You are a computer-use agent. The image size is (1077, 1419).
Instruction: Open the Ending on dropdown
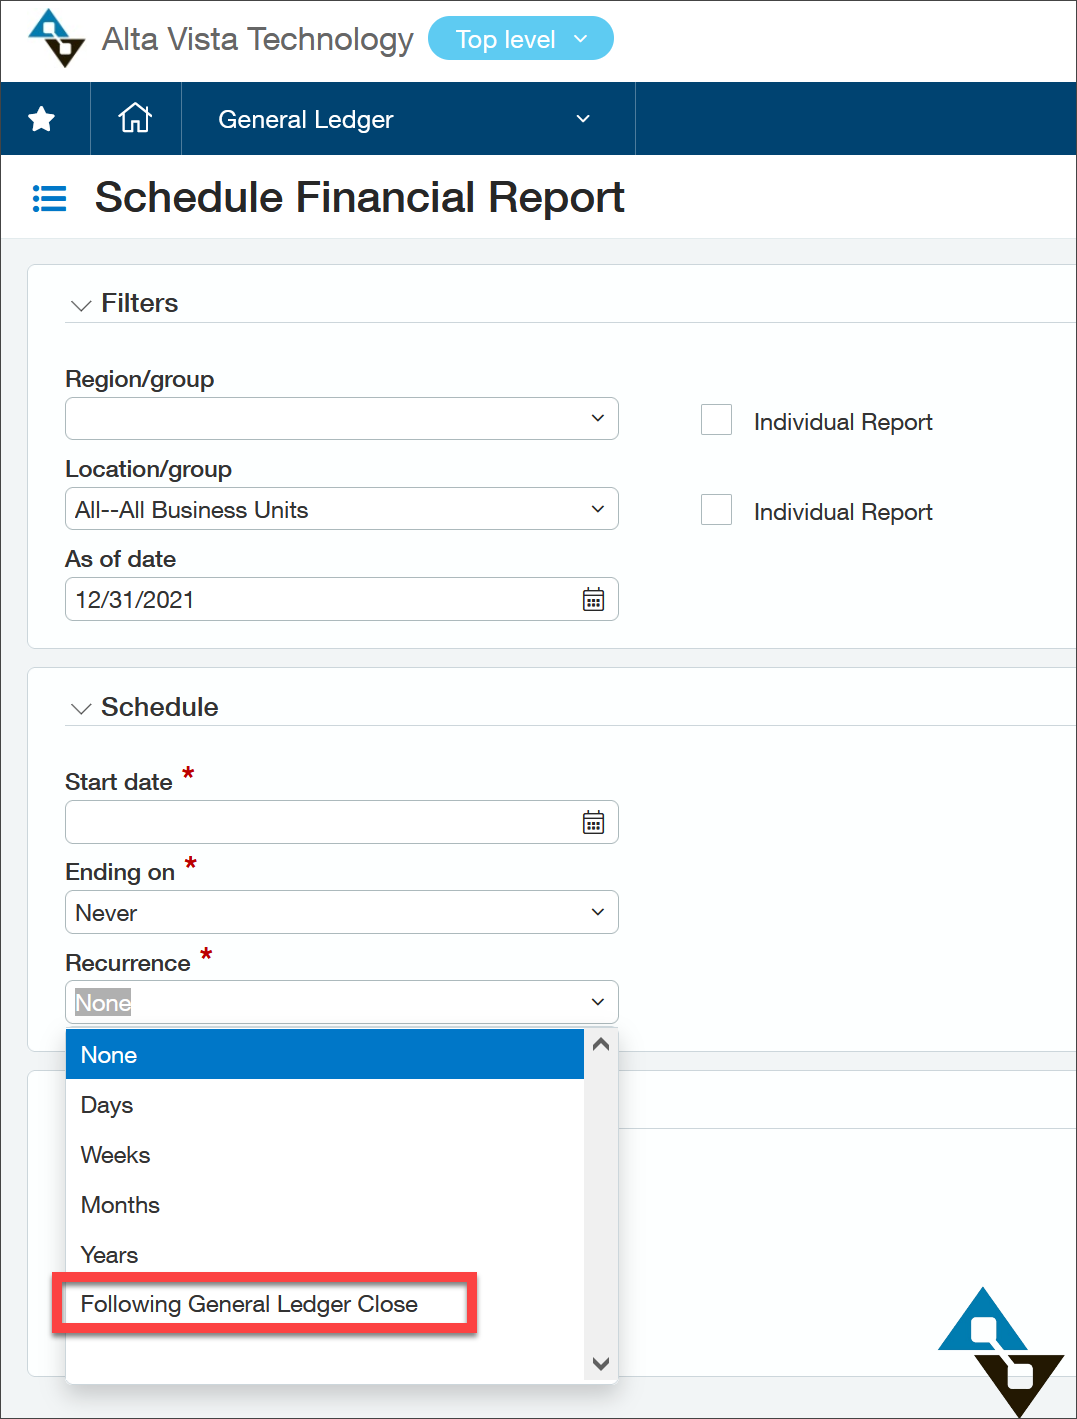[x=342, y=912]
